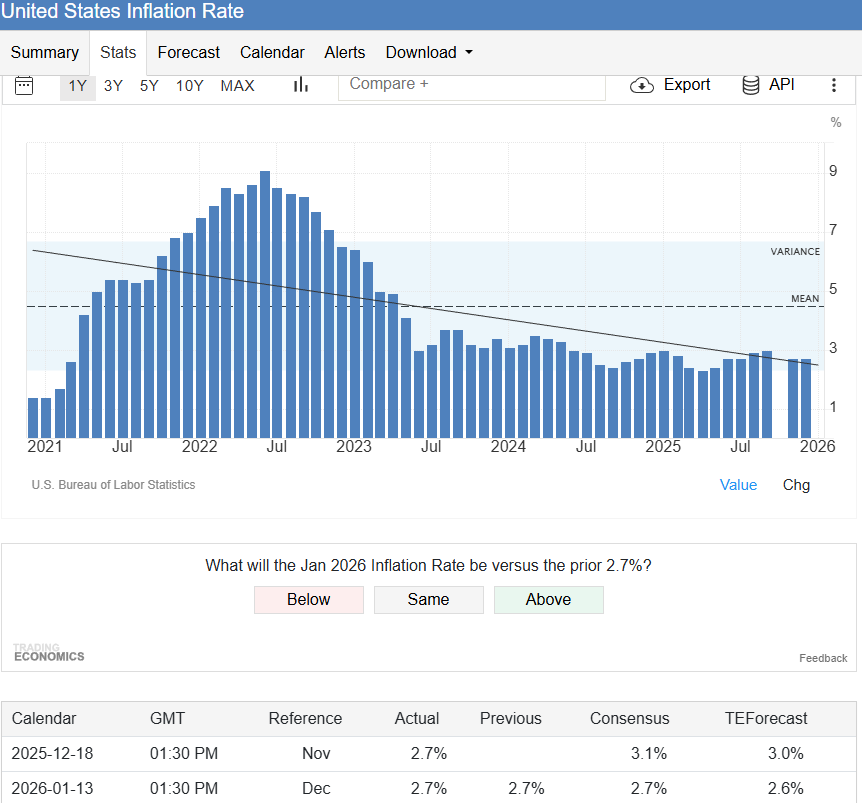The image size is (862, 803).
Task: Click the Download dropdown arrow
Action: coord(469,52)
